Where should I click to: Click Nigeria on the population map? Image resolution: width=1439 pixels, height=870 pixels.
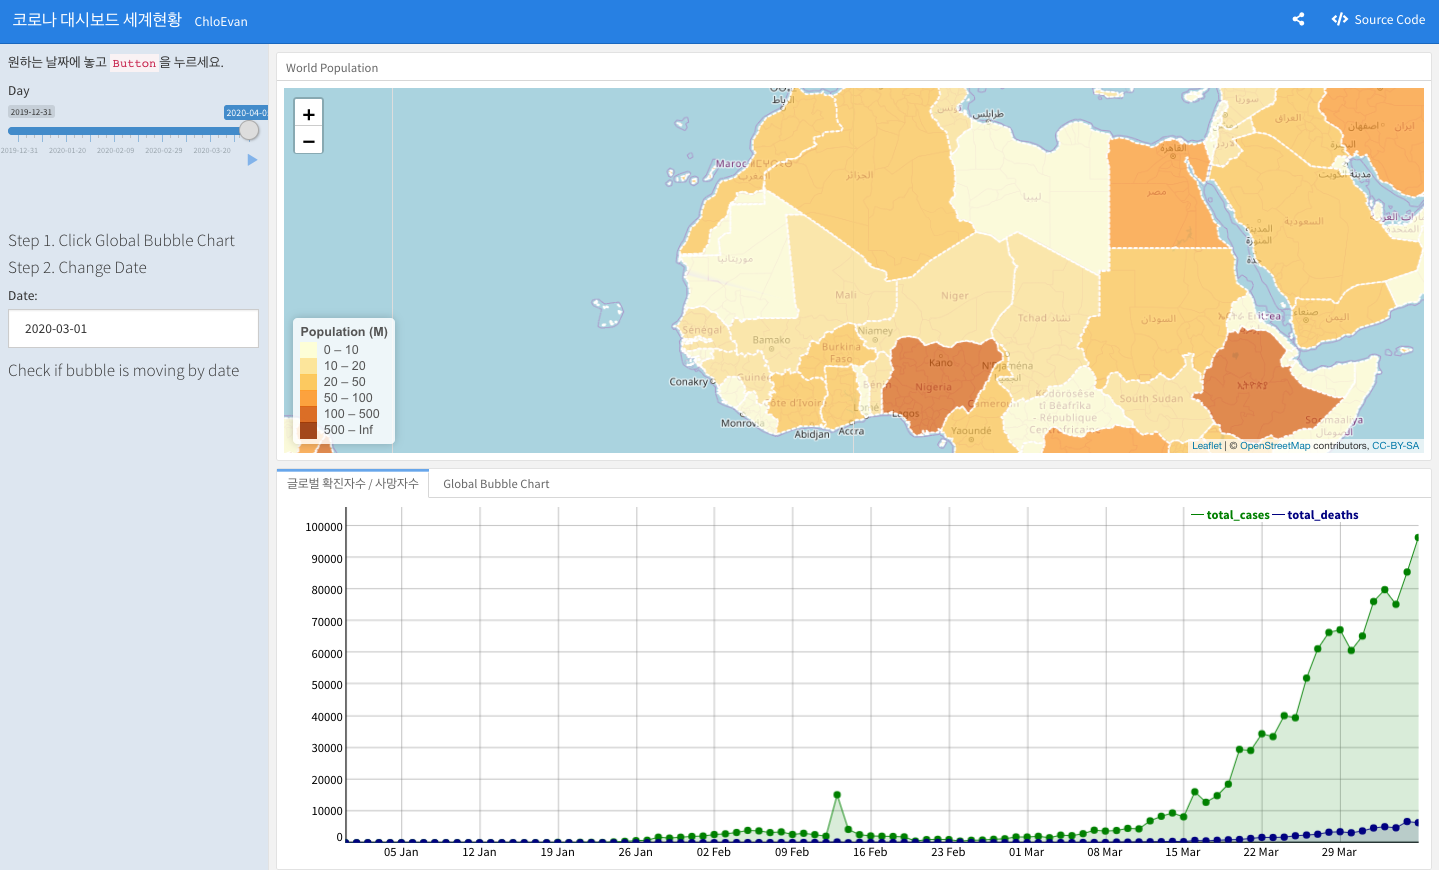click(935, 385)
